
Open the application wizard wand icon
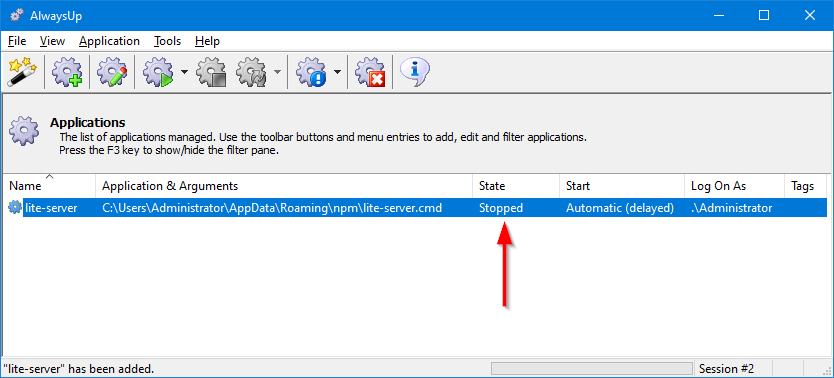[x=22, y=72]
